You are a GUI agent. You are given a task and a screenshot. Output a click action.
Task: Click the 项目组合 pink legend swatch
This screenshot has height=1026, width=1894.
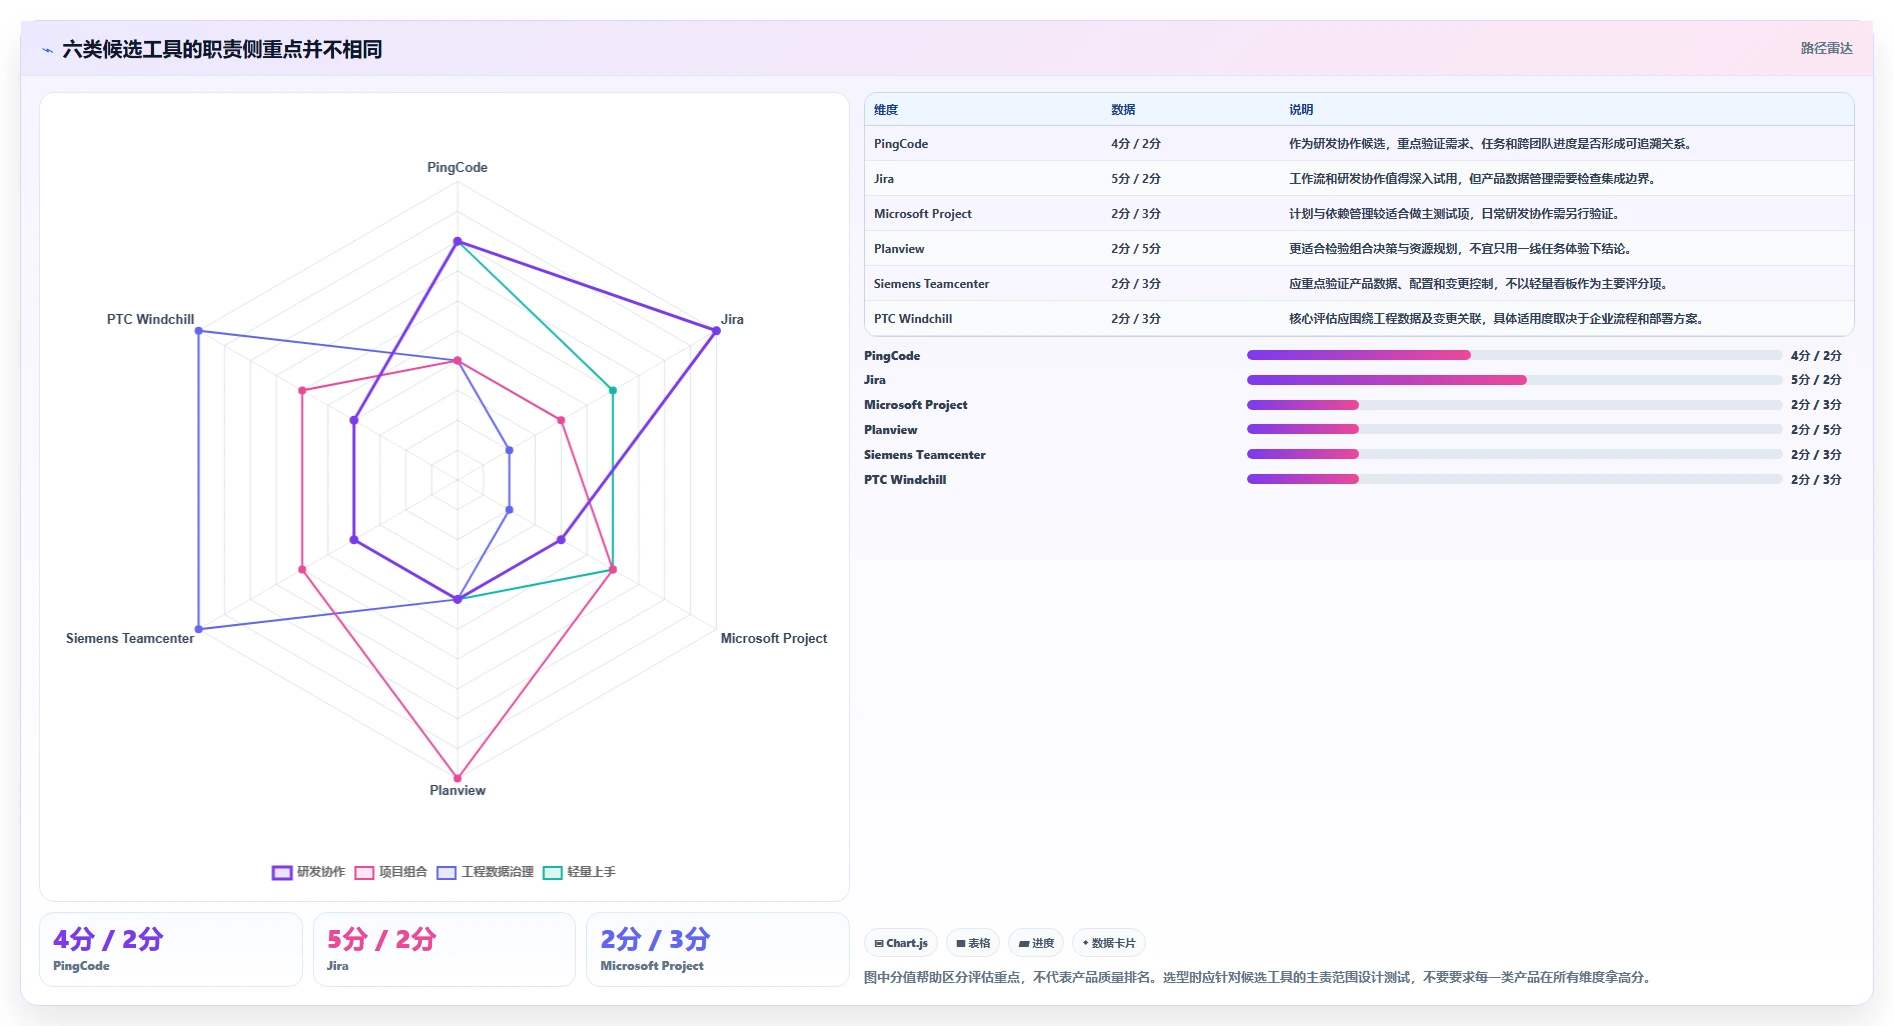click(x=364, y=872)
